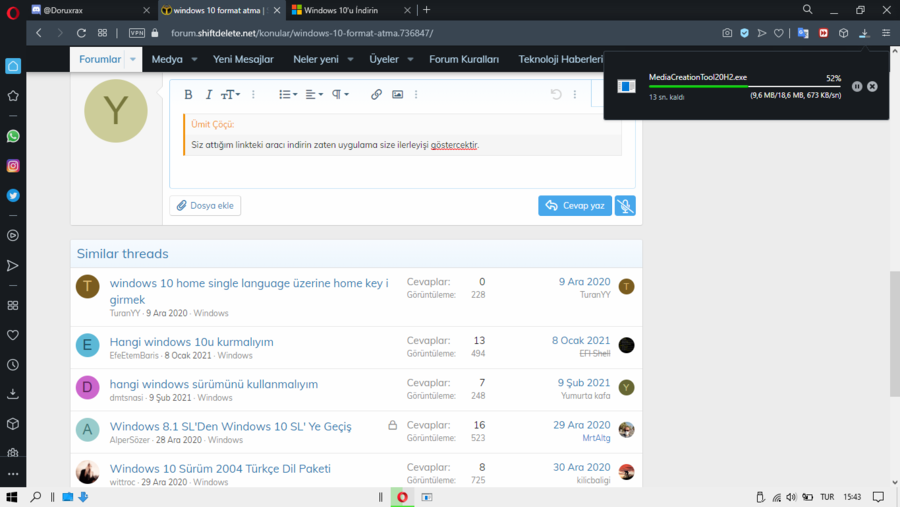Toggle the microphone button beside Cevap yaz
Image resolution: width=900 pixels, height=507 pixels.
click(625, 205)
